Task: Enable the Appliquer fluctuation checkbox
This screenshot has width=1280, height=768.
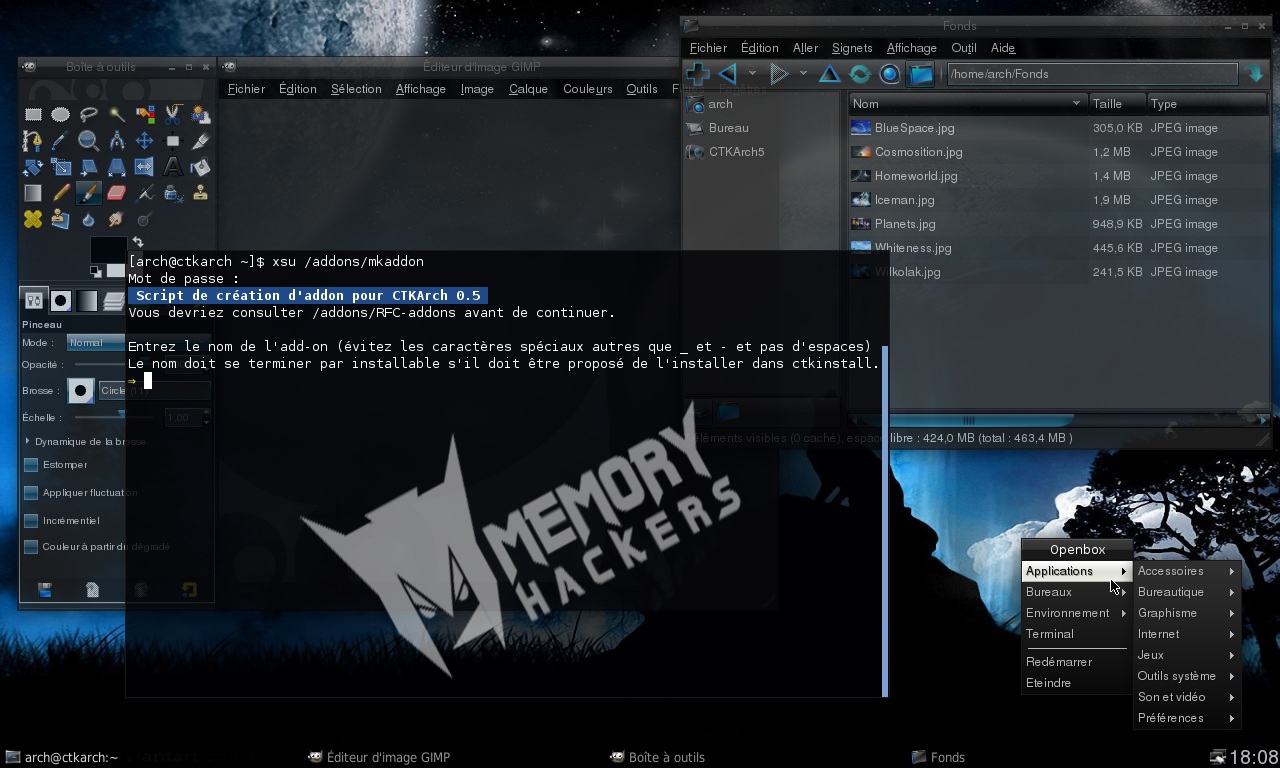Action: click(x=31, y=493)
